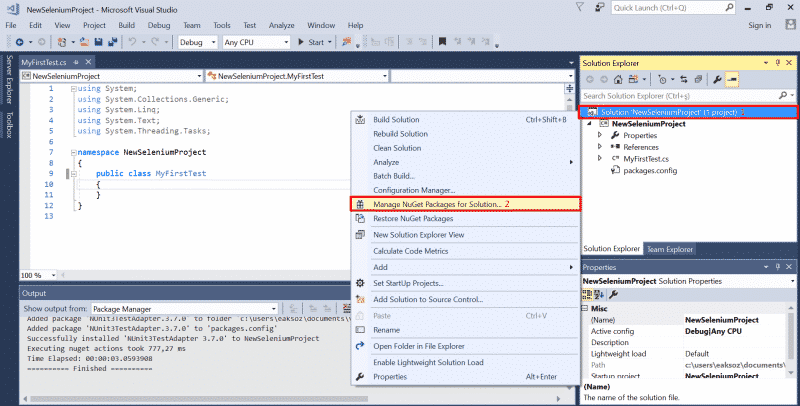Collapse the namespace NewSeleniumProject code block
This screenshot has height=406, width=800.
tap(72, 153)
